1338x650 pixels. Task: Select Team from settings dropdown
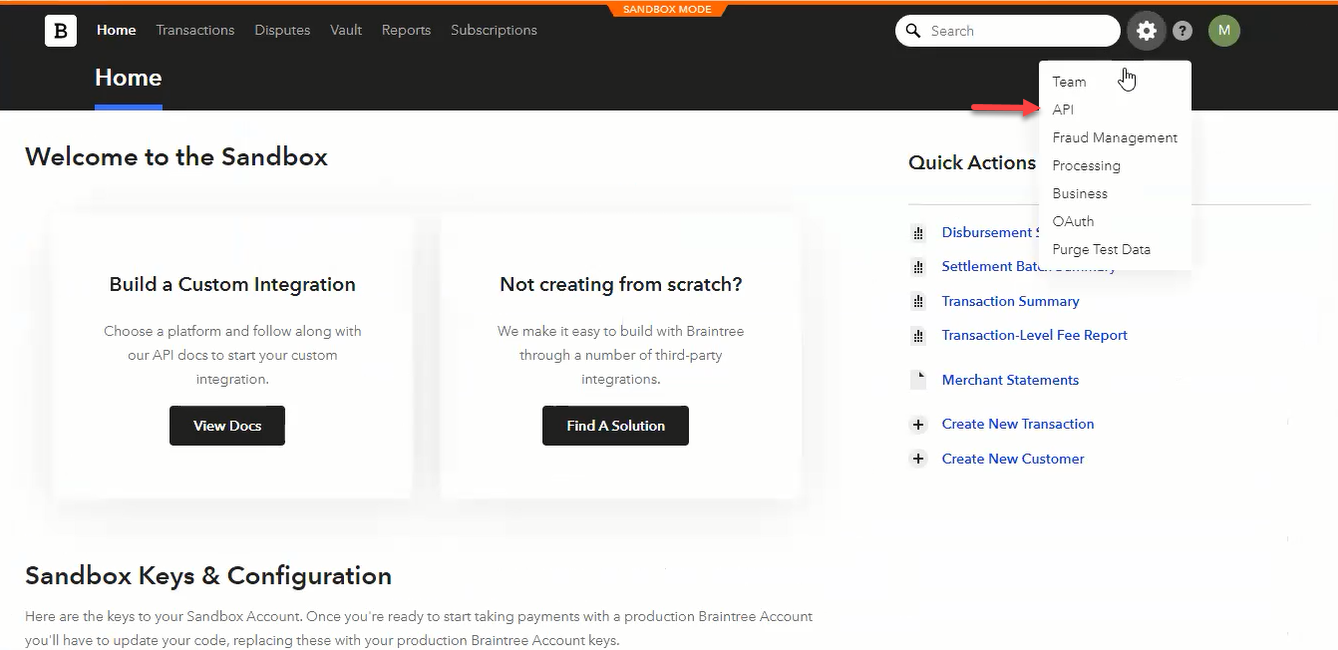[x=1069, y=82]
